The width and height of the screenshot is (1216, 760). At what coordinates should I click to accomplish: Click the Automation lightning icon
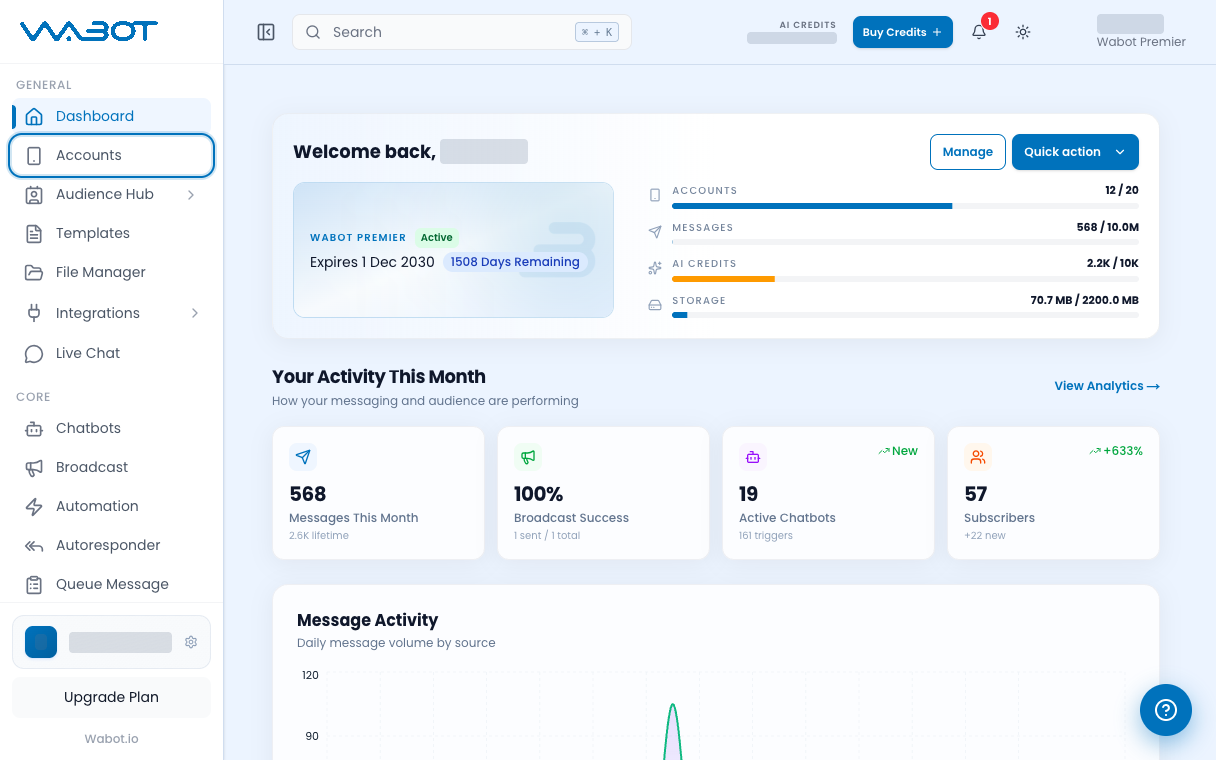34,506
